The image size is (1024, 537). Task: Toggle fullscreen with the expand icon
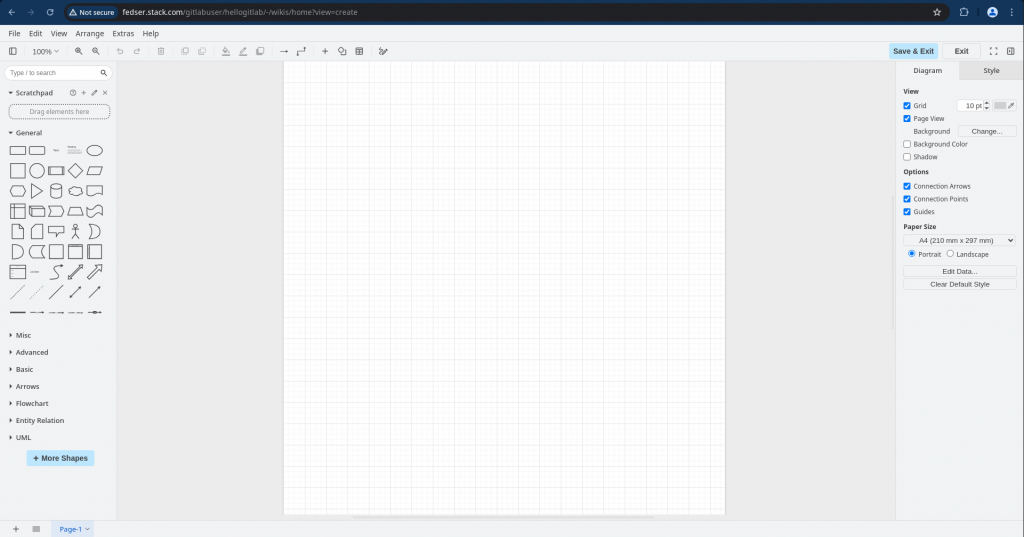[993, 51]
